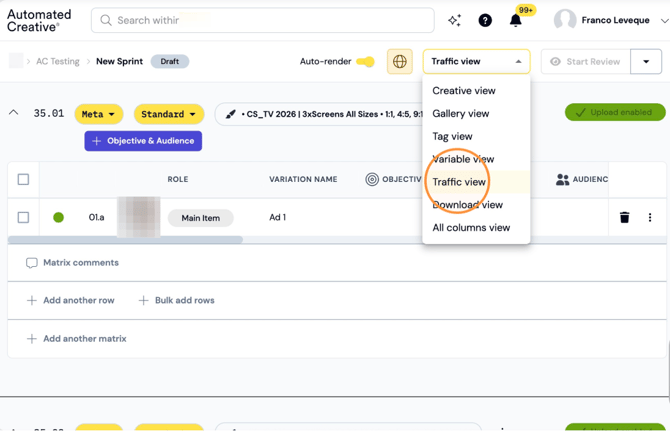This screenshot has width=670, height=431.
Task: Click the VARIATION NAME column header
Action: pyautogui.click(x=303, y=179)
